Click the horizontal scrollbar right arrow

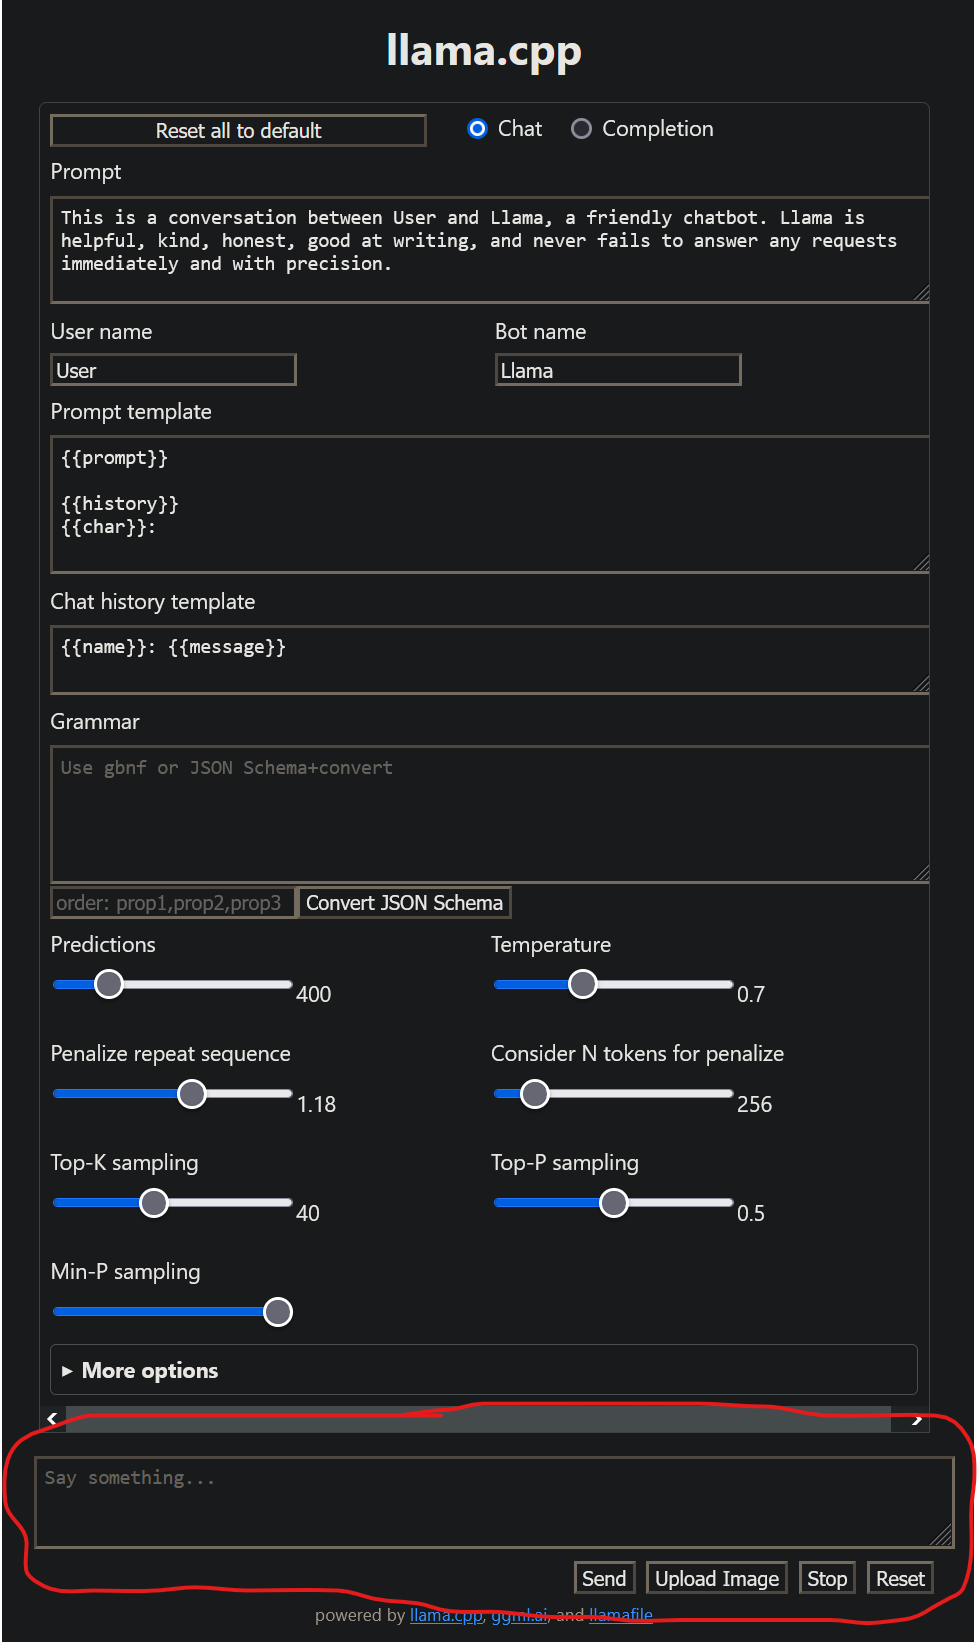[916, 1419]
